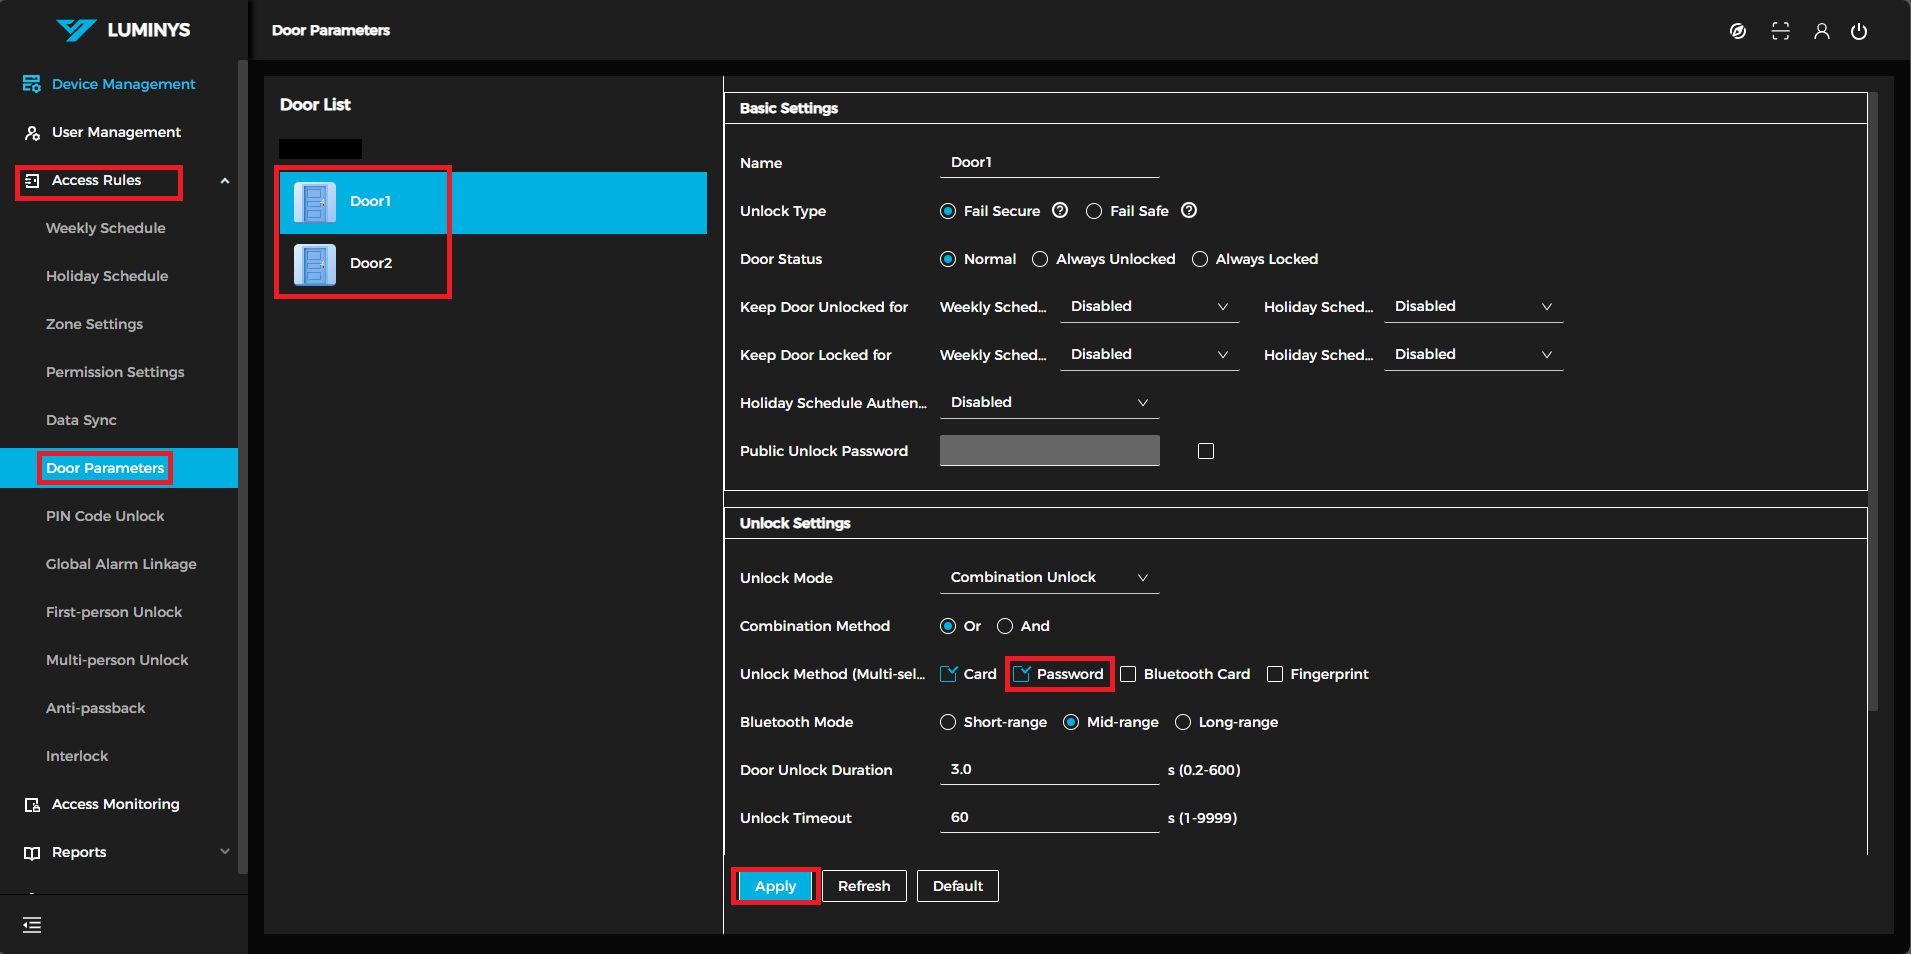Click the fullscreen scan-frame icon
The image size is (1911, 954).
tap(1780, 31)
